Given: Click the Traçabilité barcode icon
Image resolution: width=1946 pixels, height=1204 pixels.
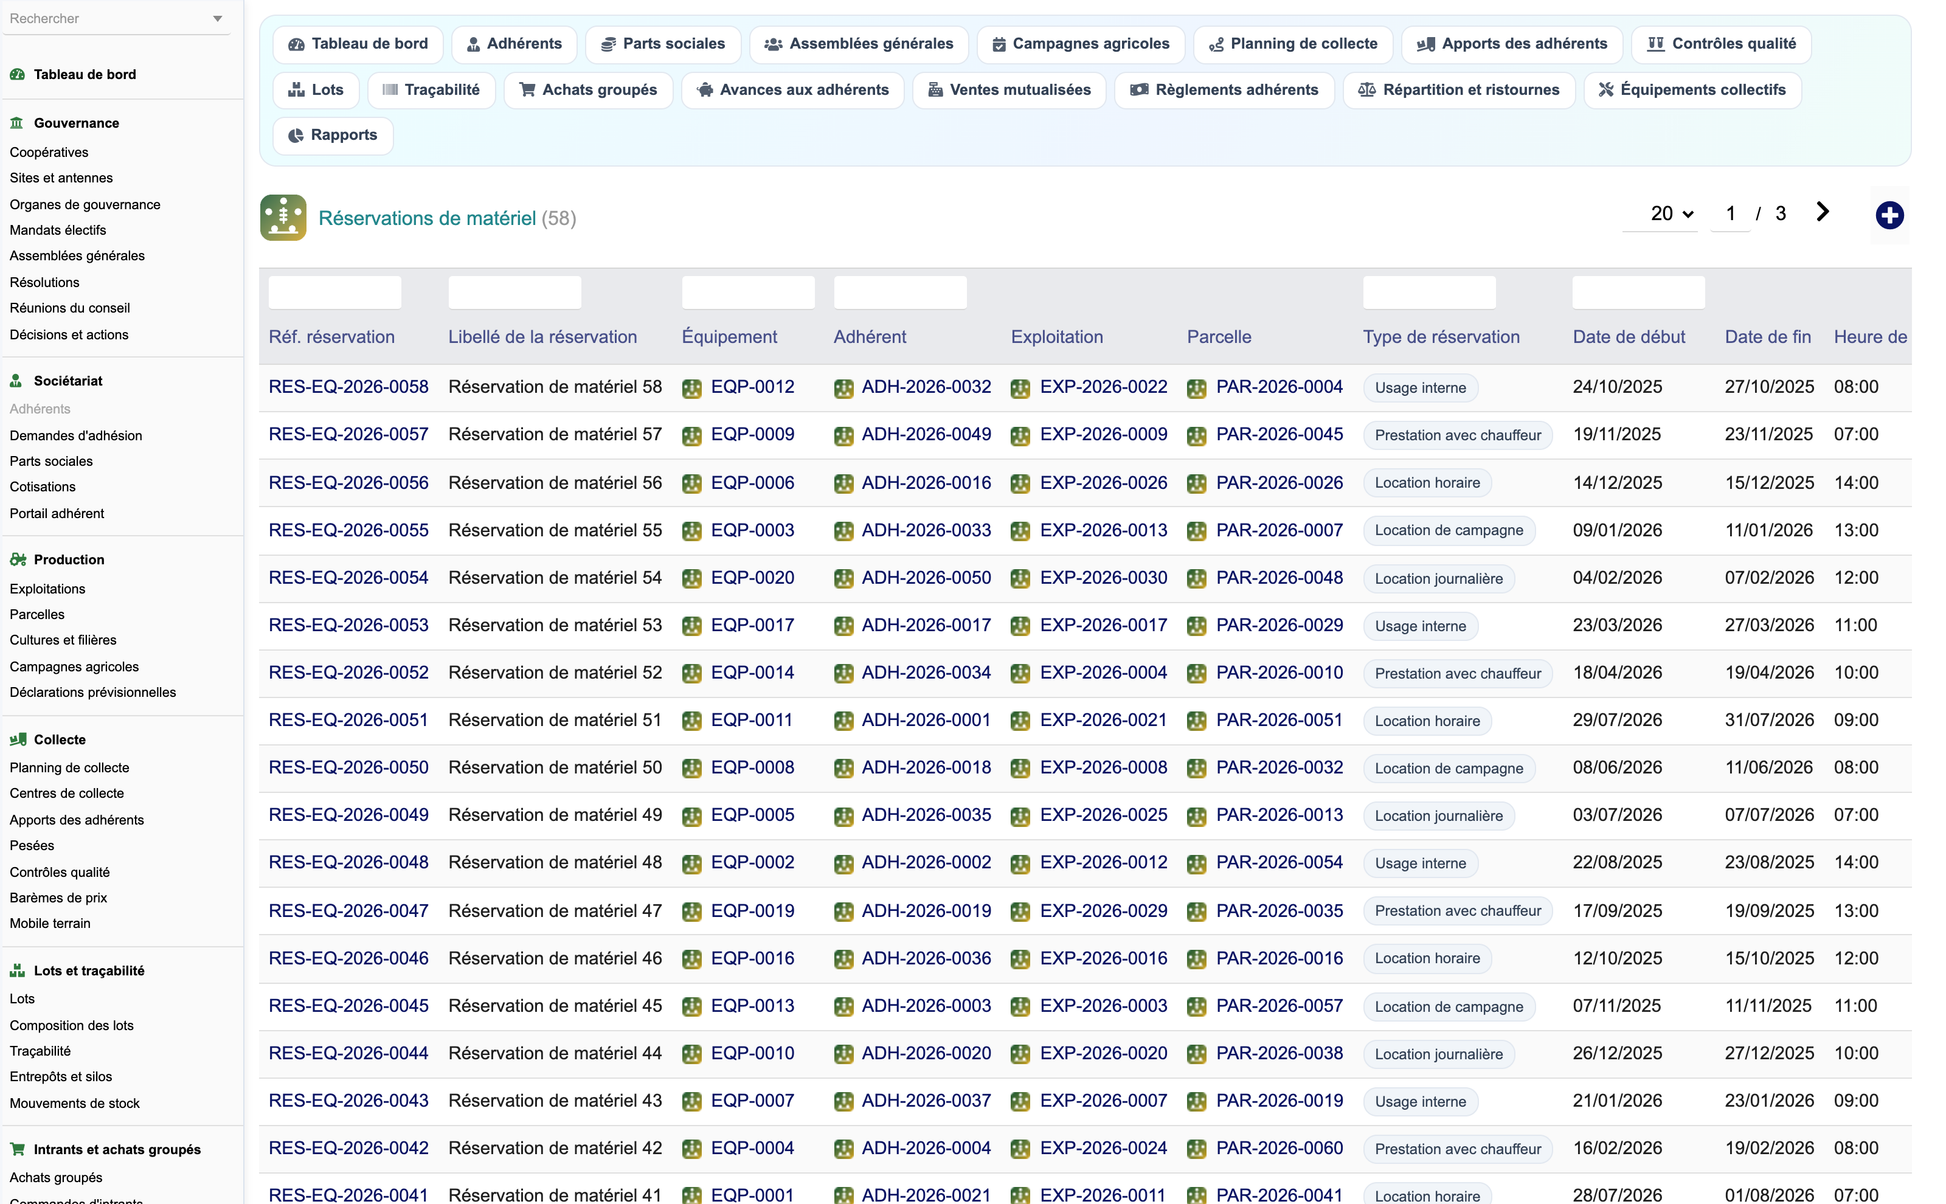Looking at the screenshot, I should click(x=390, y=90).
